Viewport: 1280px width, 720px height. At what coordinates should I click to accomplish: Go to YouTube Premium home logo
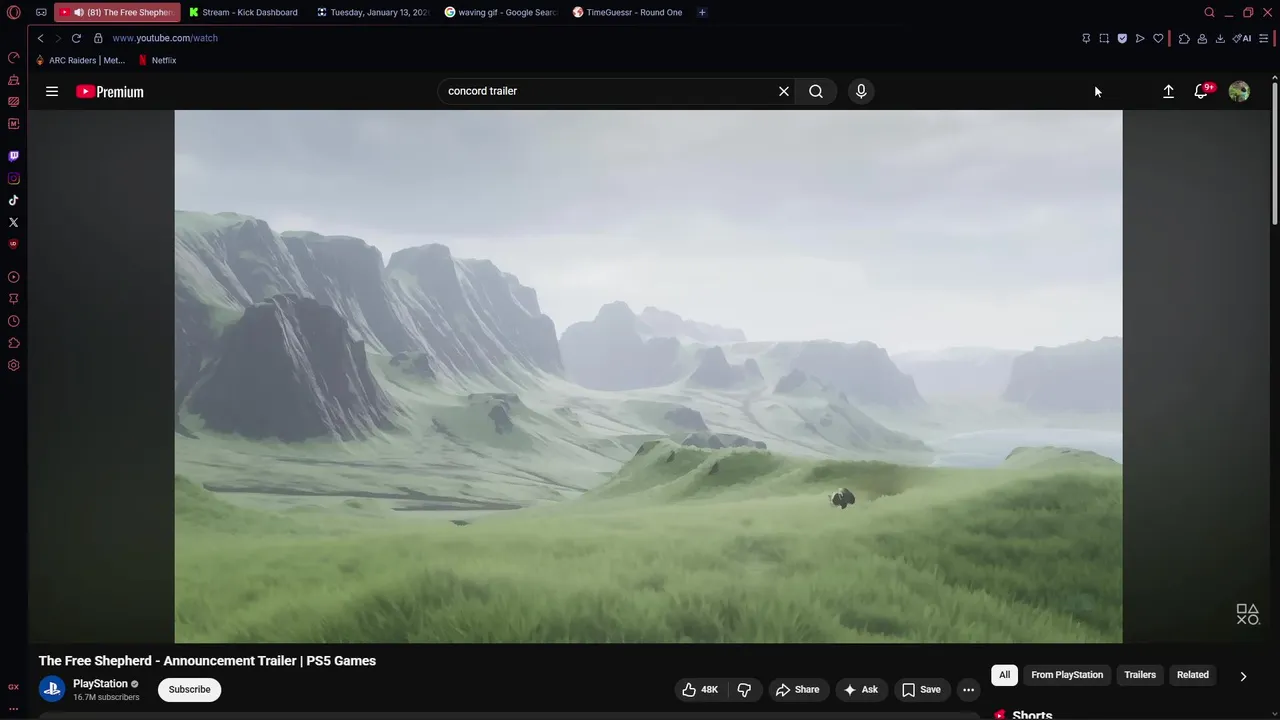coord(110,91)
